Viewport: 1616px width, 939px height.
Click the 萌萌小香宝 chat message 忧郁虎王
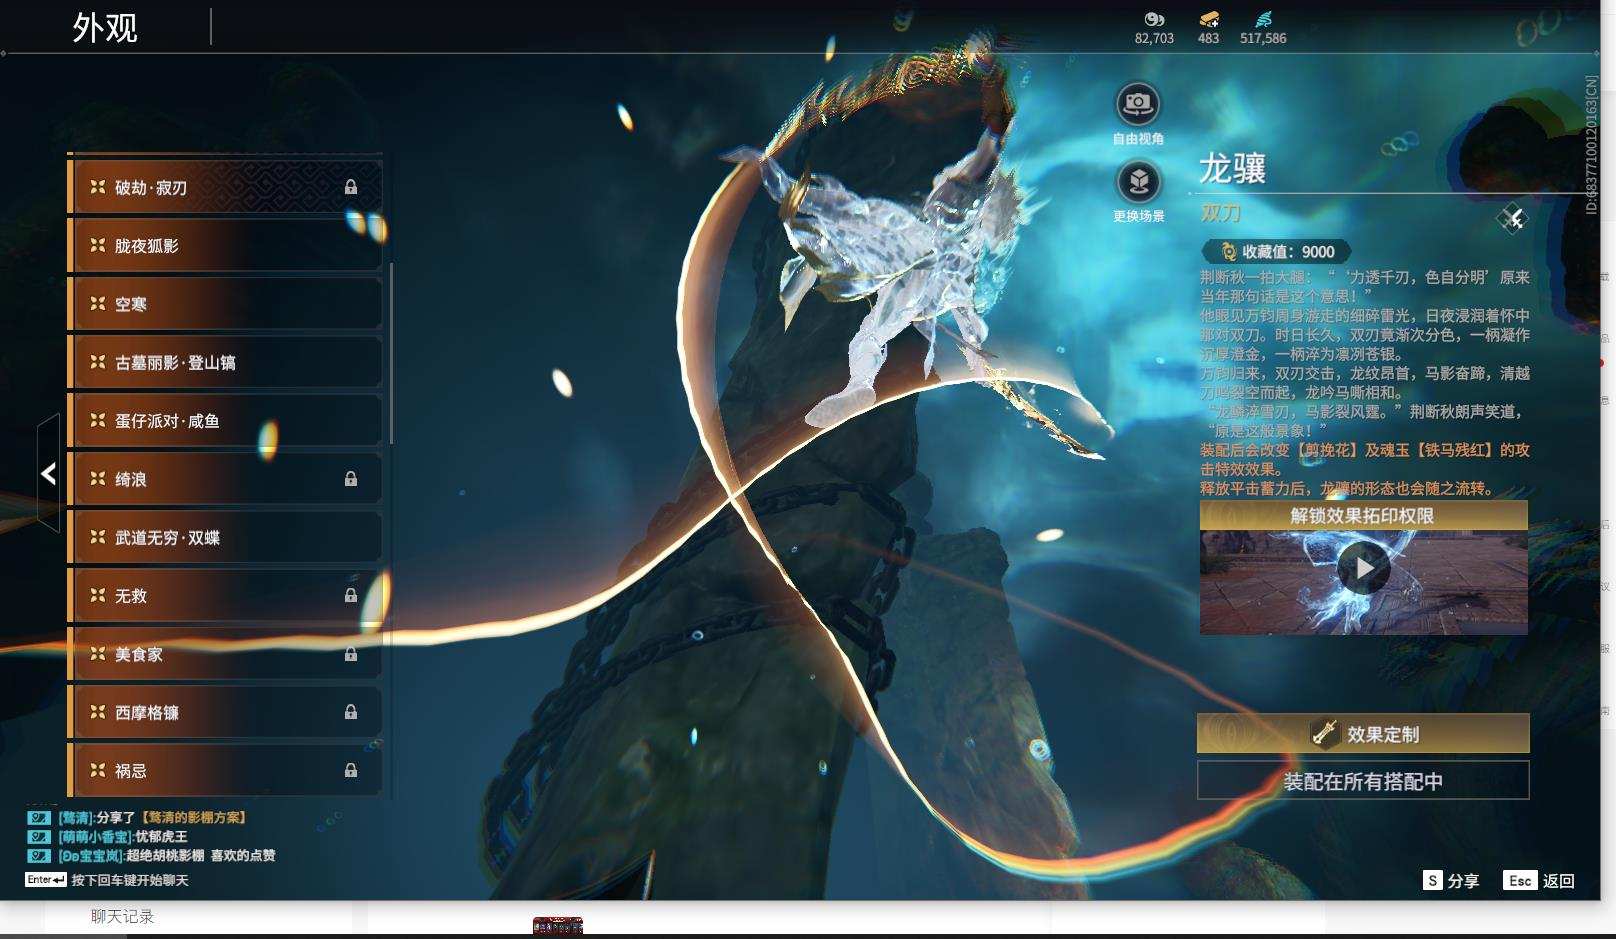click(161, 837)
